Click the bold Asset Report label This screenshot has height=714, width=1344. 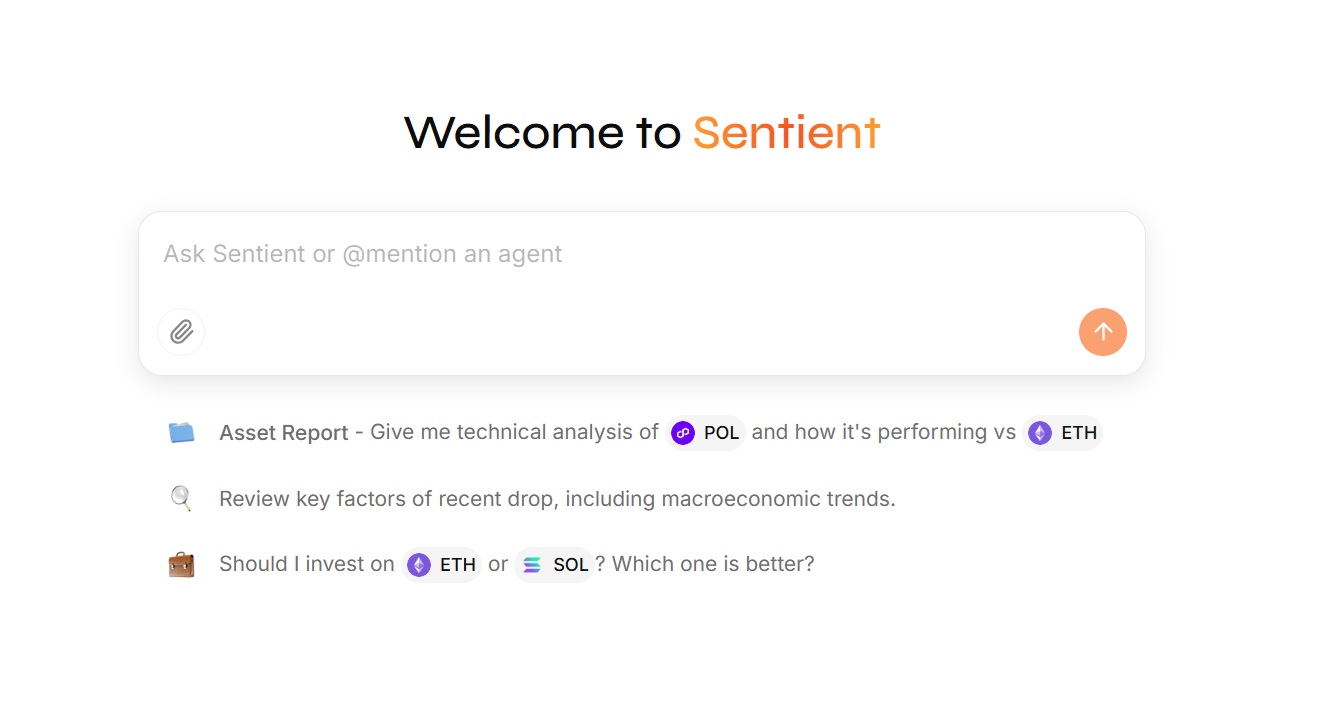pyautogui.click(x=284, y=433)
